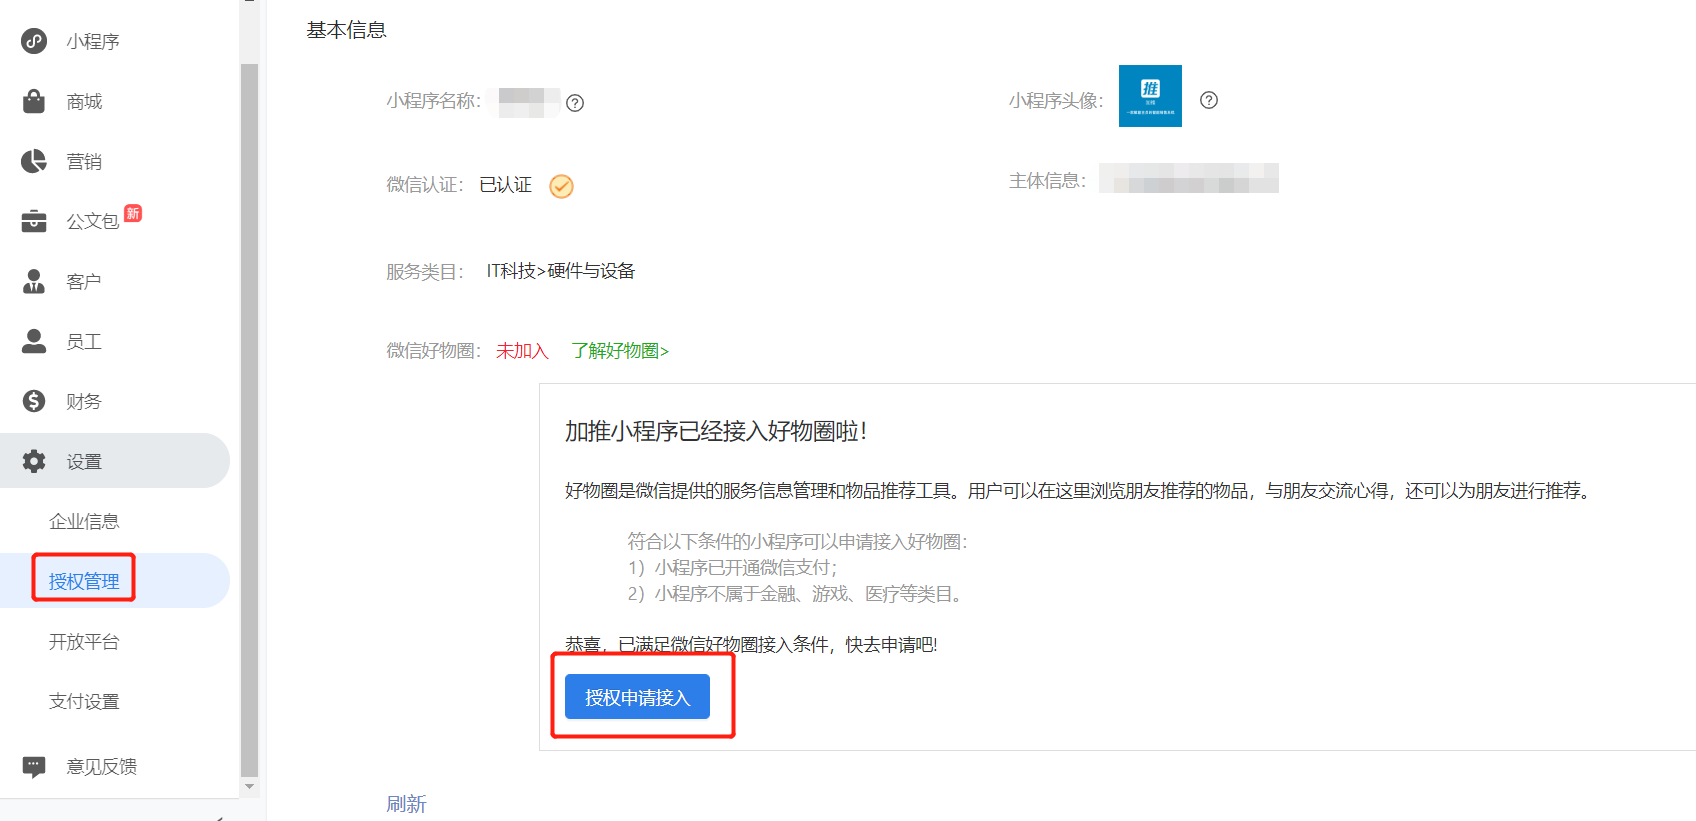This screenshot has height=821, width=1696.
Task: Click the 员工 user icon
Action: coord(34,341)
